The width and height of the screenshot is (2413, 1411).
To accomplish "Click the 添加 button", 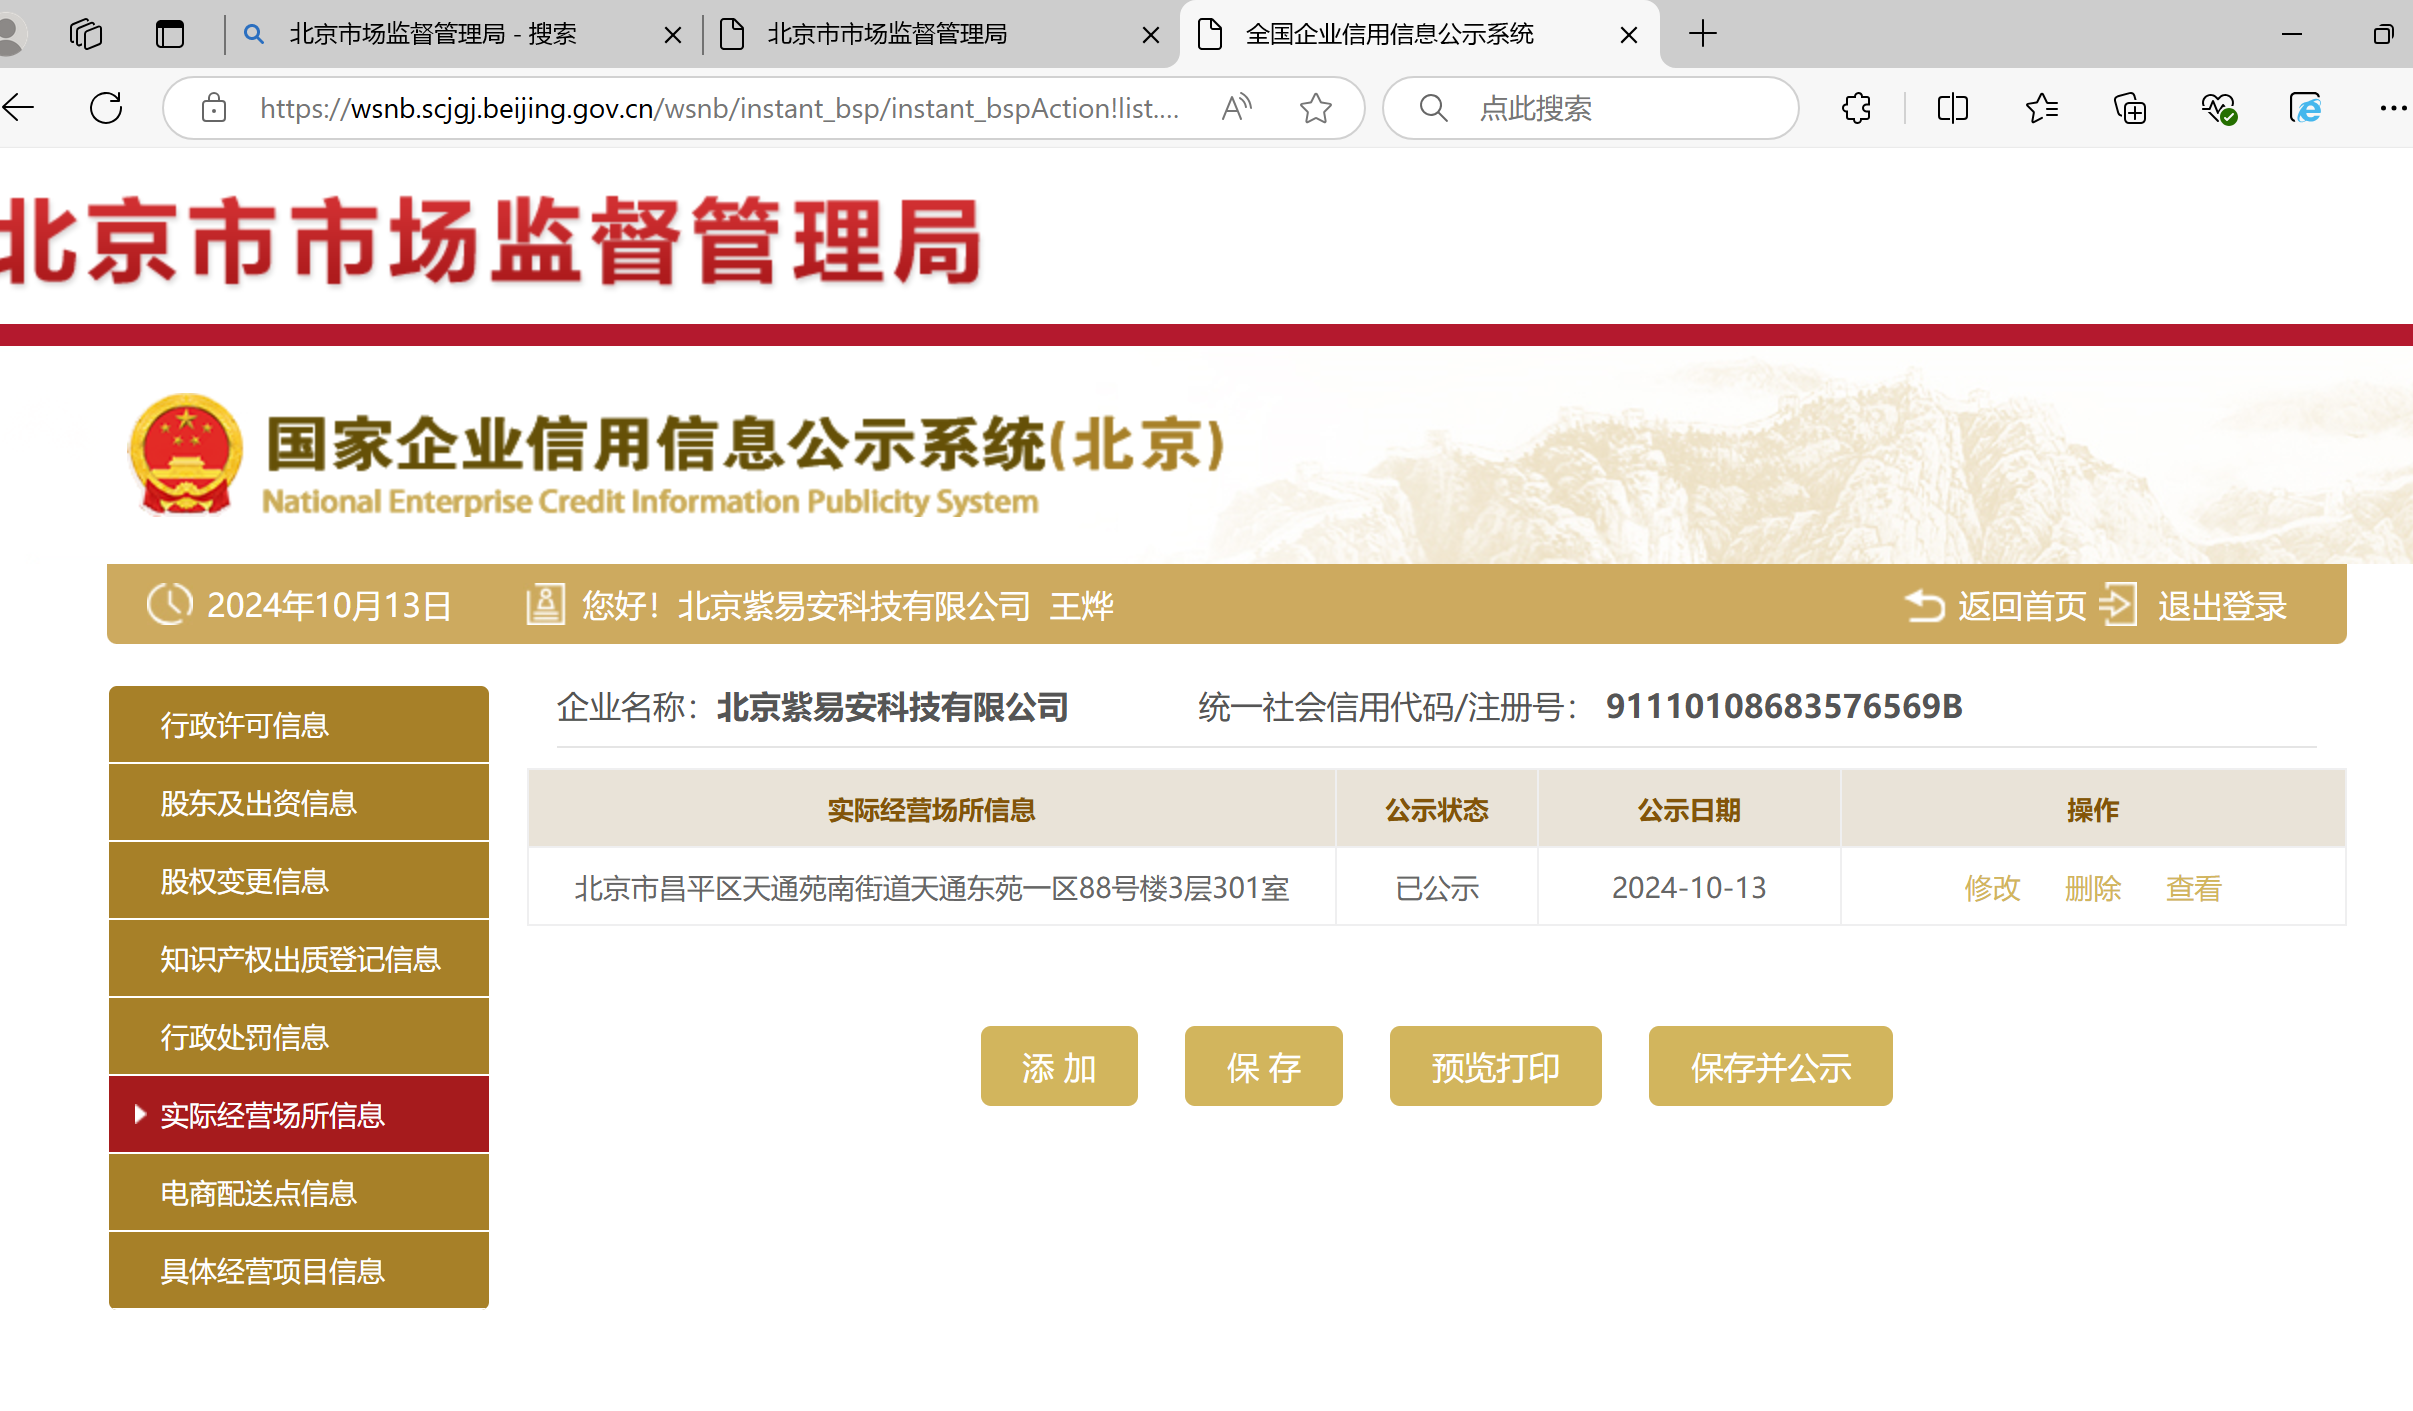I will [x=1059, y=1066].
